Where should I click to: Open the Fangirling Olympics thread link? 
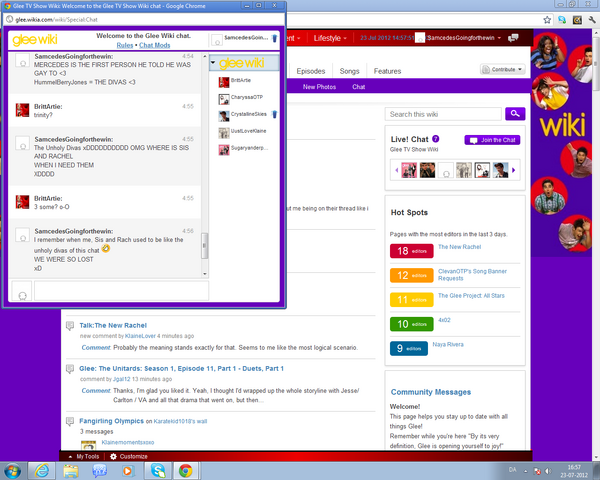[111, 421]
